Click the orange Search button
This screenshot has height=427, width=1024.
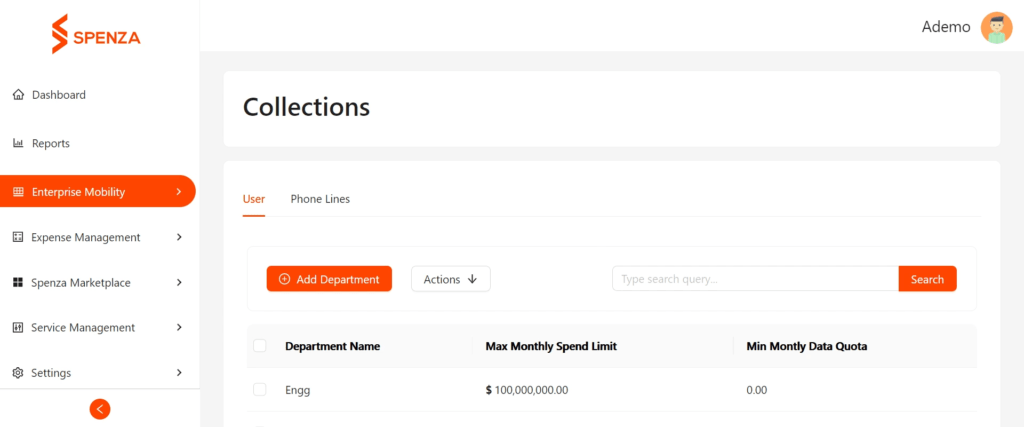[x=927, y=279]
